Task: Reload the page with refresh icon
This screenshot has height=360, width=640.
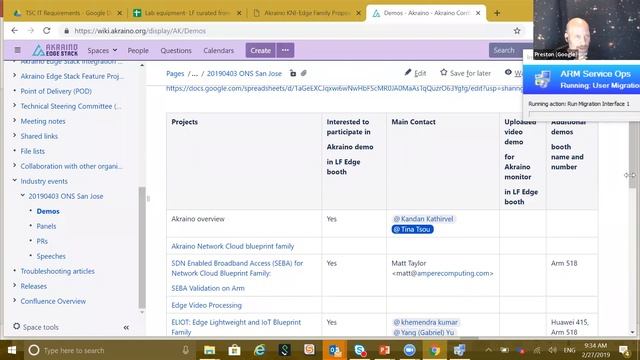Action: point(47,31)
